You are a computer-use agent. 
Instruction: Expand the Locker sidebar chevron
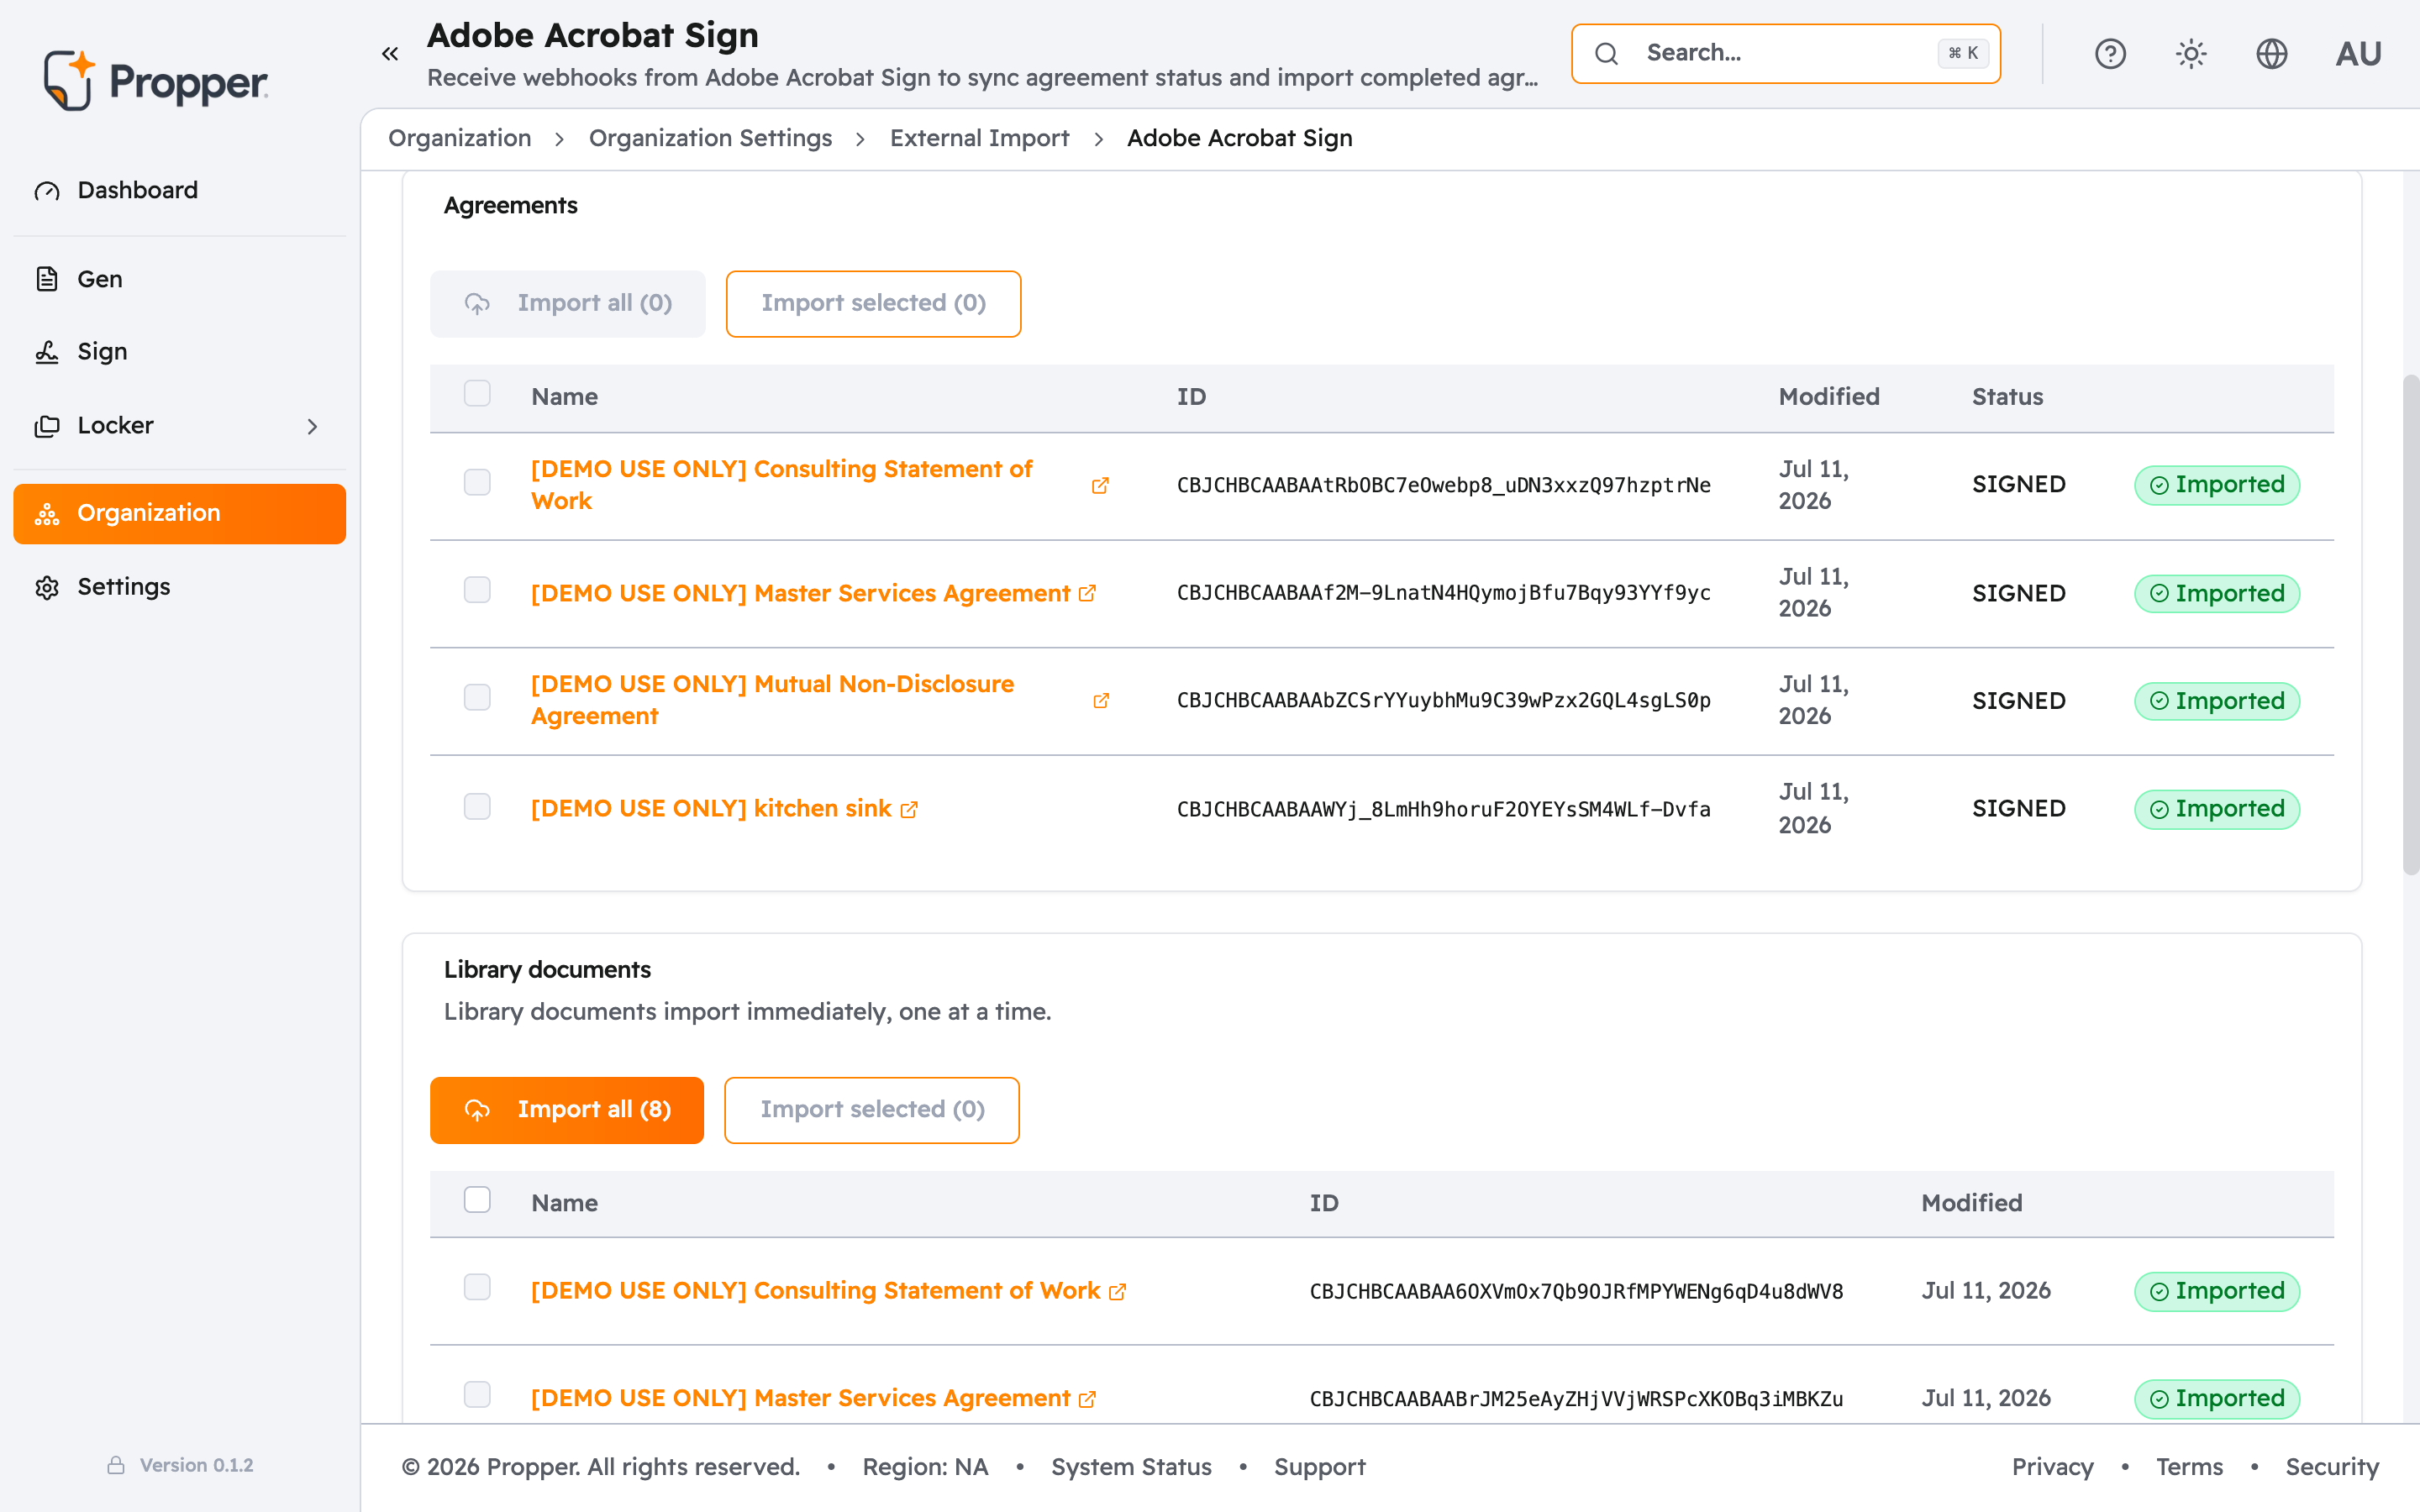312,427
